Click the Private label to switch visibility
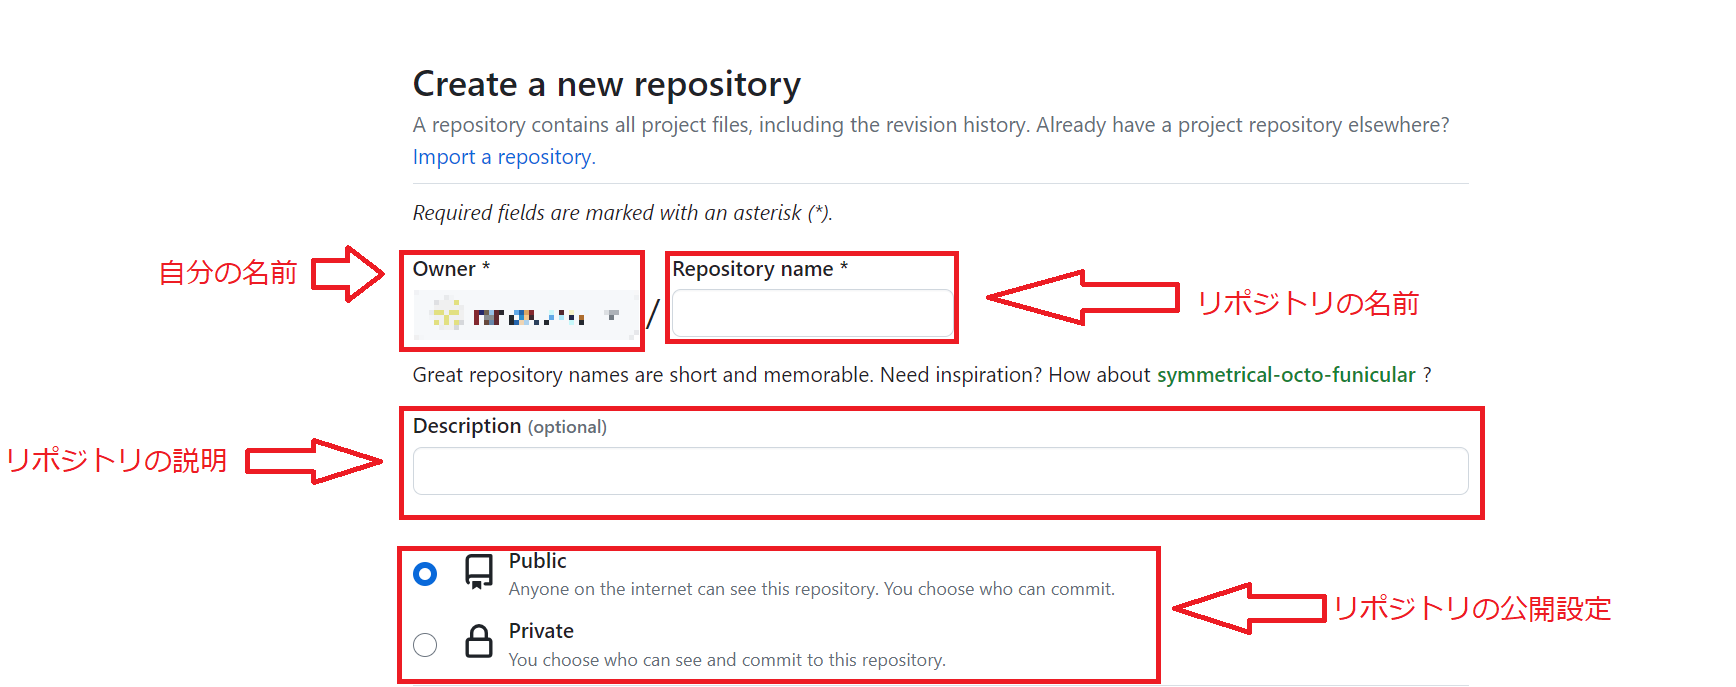 pos(540,631)
